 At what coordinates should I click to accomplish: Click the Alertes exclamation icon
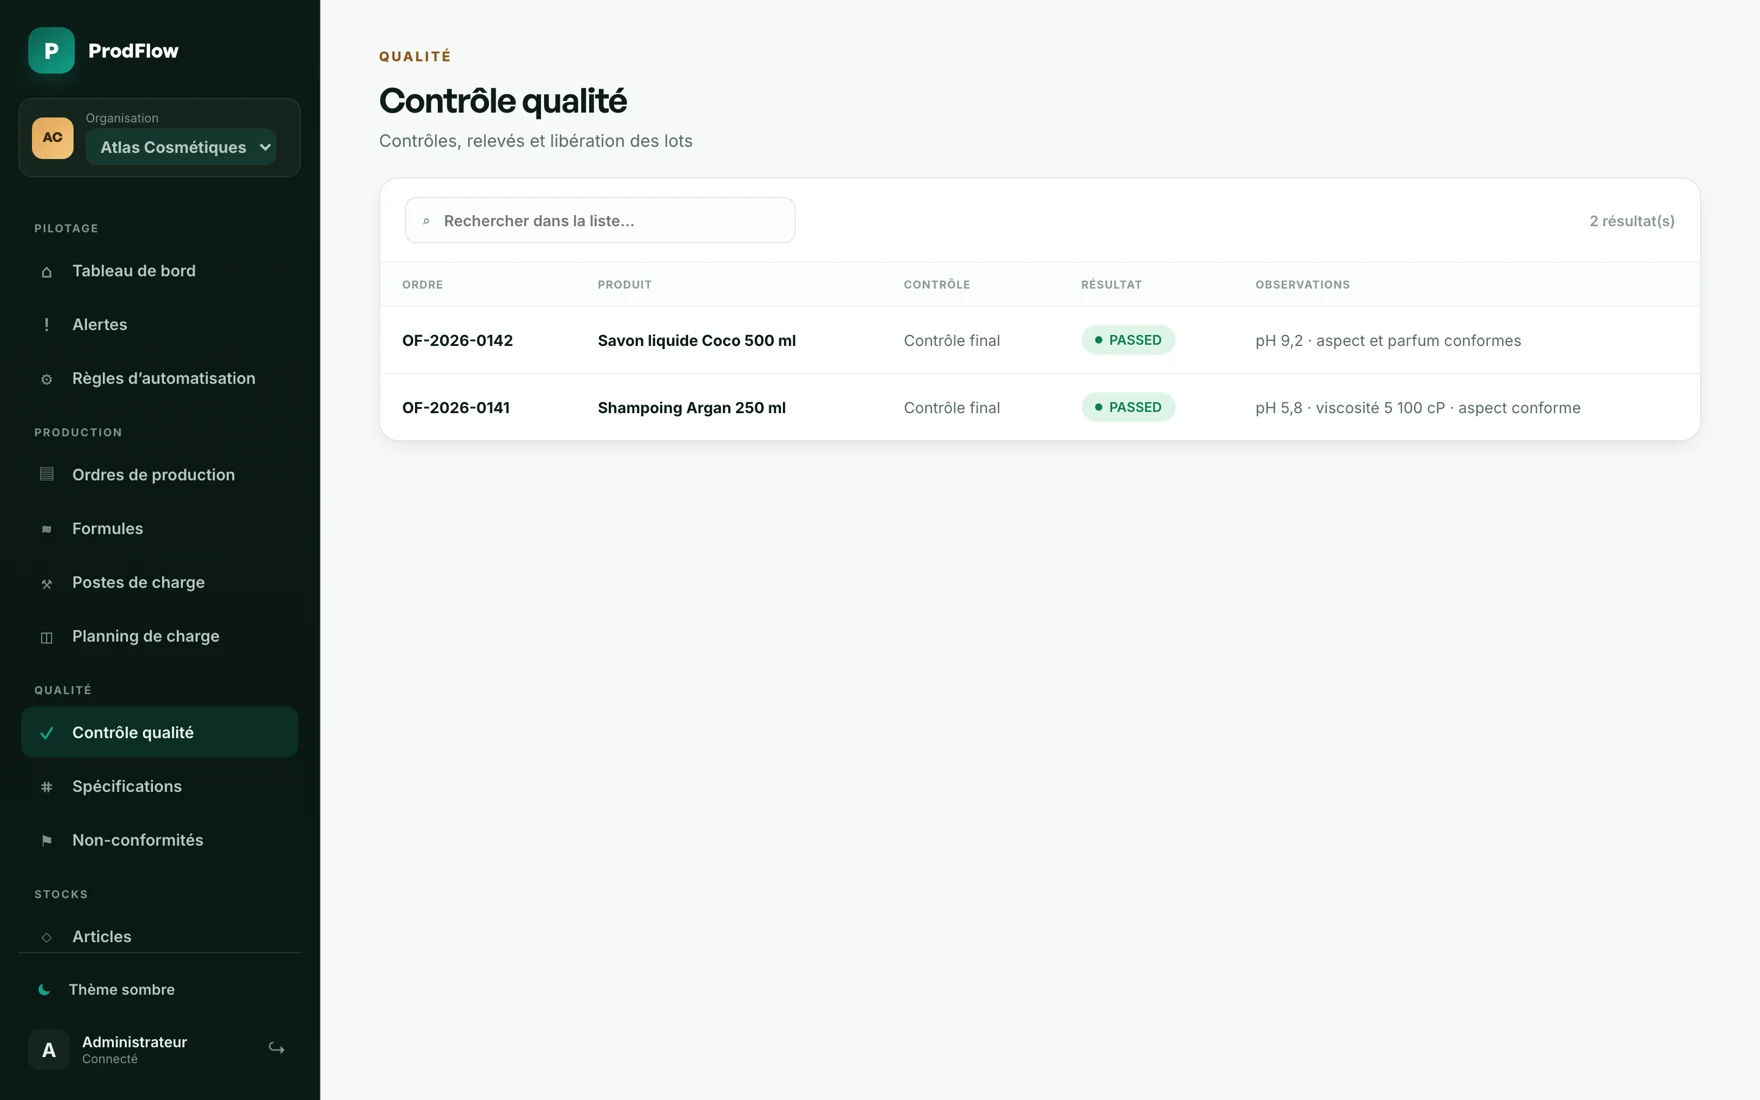[x=46, y=325]
